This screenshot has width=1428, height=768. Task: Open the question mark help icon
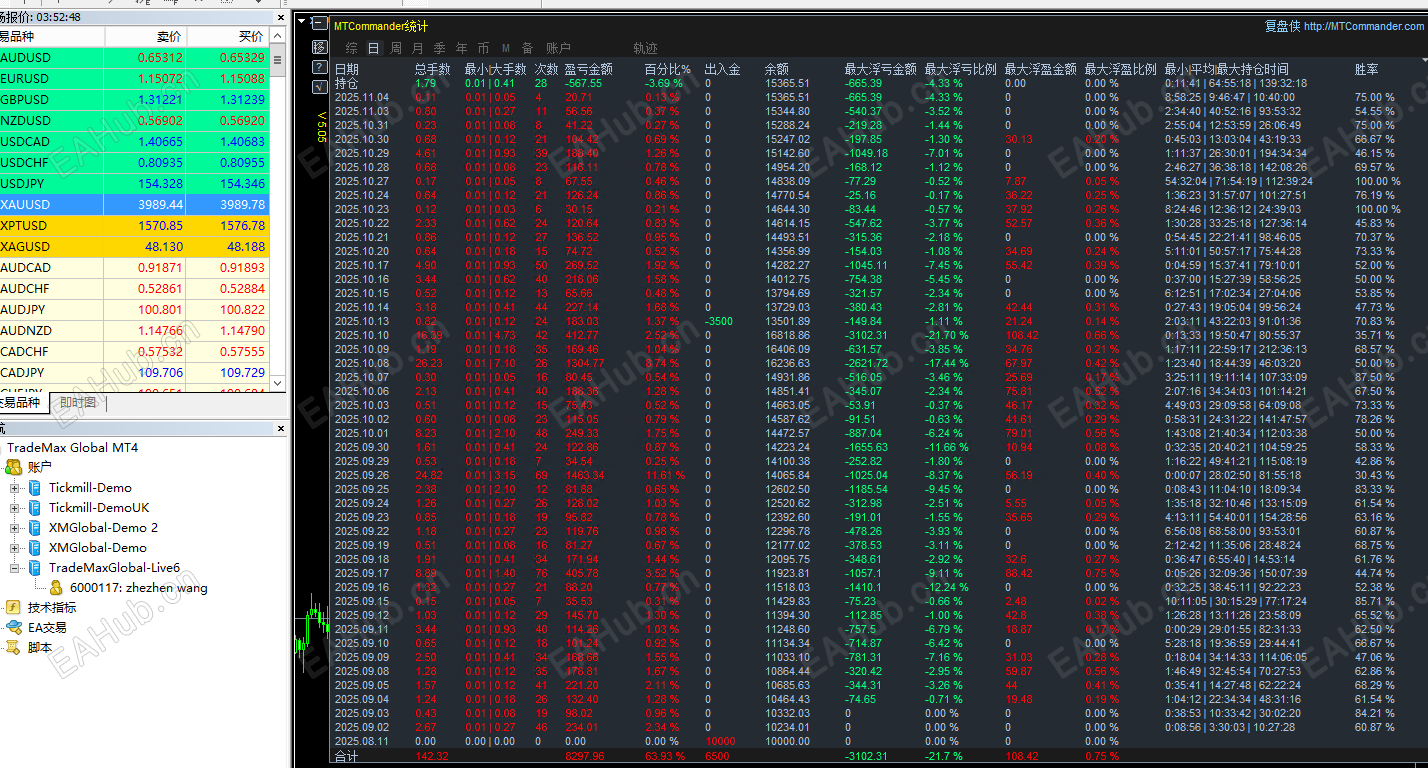click(x=319, y=67)
